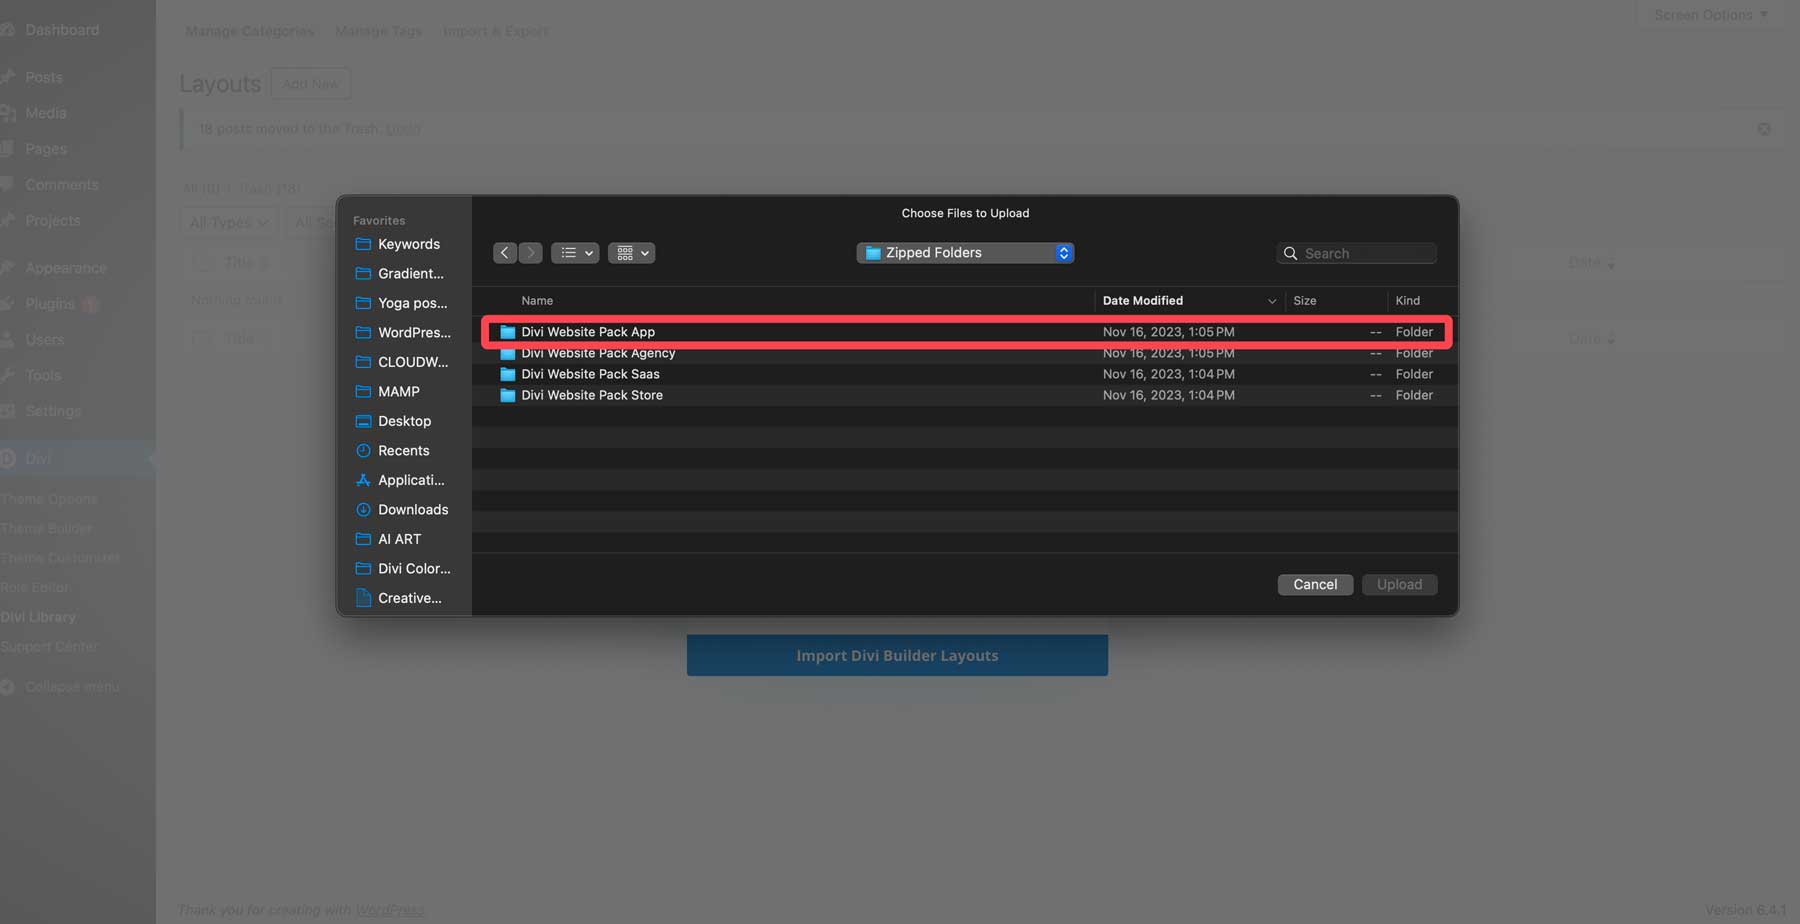
Task: Open Comments in WordPress menu
Action: point(62,185)
